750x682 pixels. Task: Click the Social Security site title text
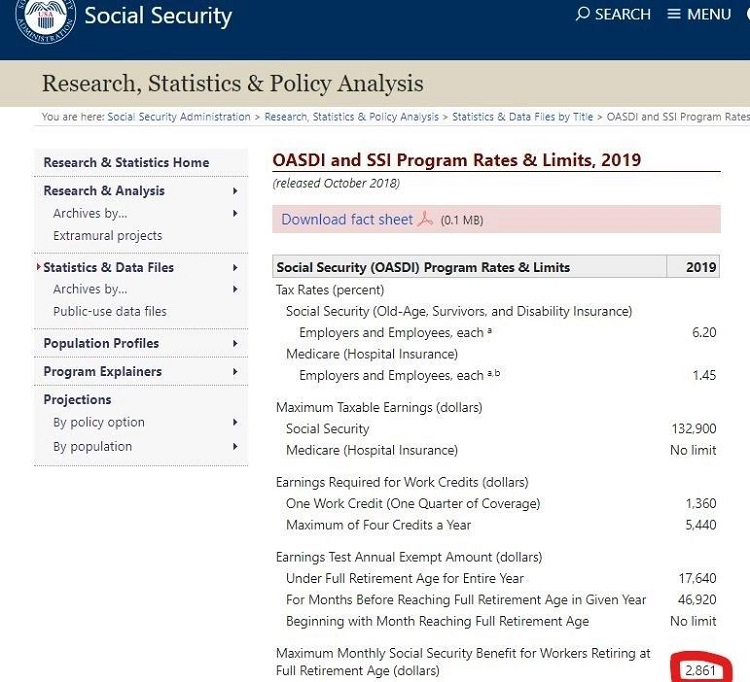coord(158,16)
